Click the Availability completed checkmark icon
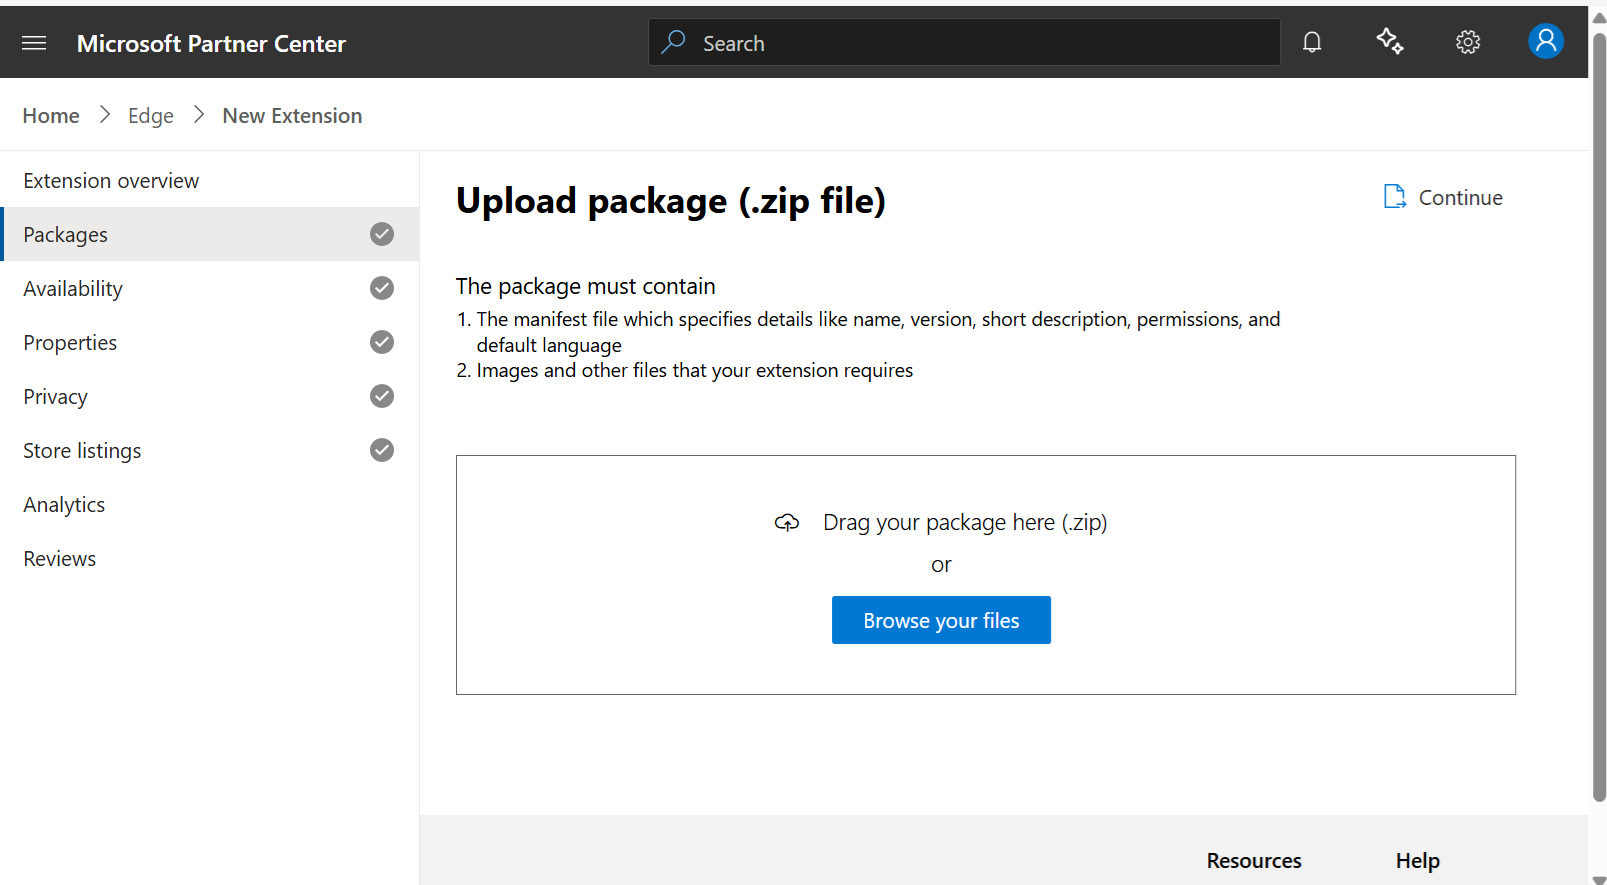The image size is (1607, 885). (382, 288)
